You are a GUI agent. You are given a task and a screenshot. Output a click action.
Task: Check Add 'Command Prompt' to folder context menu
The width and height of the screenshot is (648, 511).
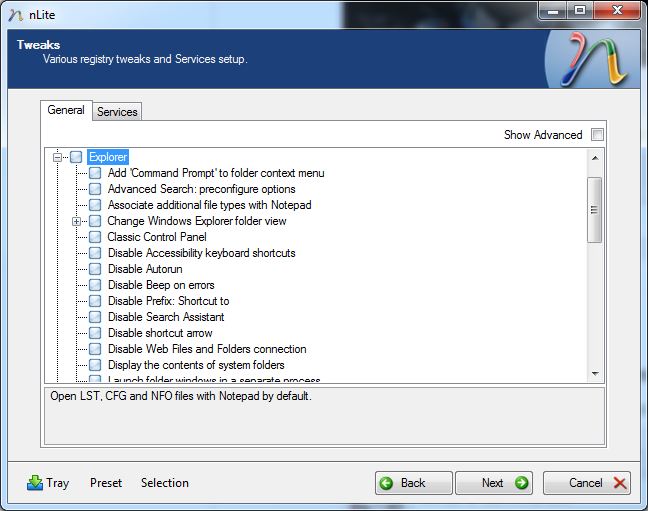point(95,173)
